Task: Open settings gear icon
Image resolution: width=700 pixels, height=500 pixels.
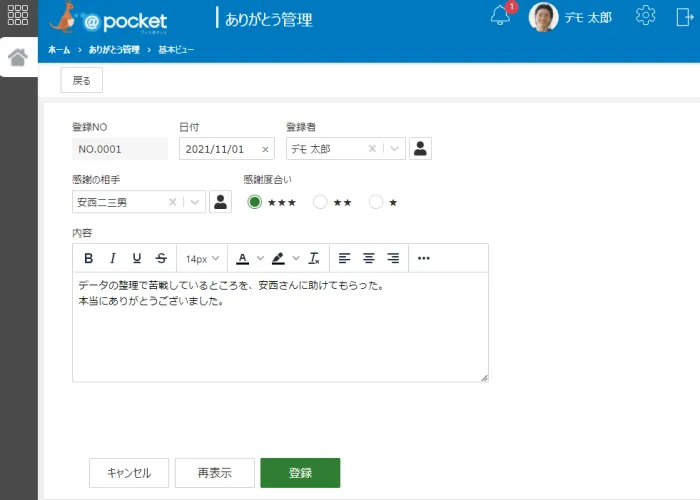Action: coord(645,16)
